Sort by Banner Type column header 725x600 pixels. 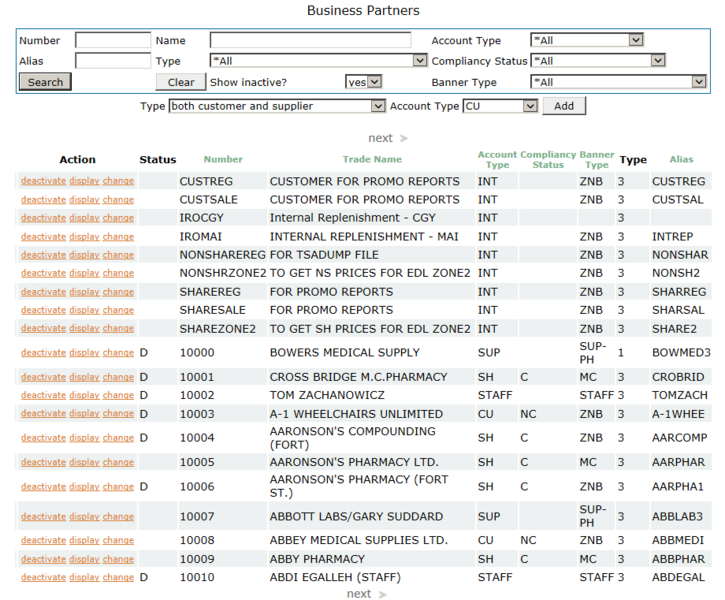click(596, 159)
